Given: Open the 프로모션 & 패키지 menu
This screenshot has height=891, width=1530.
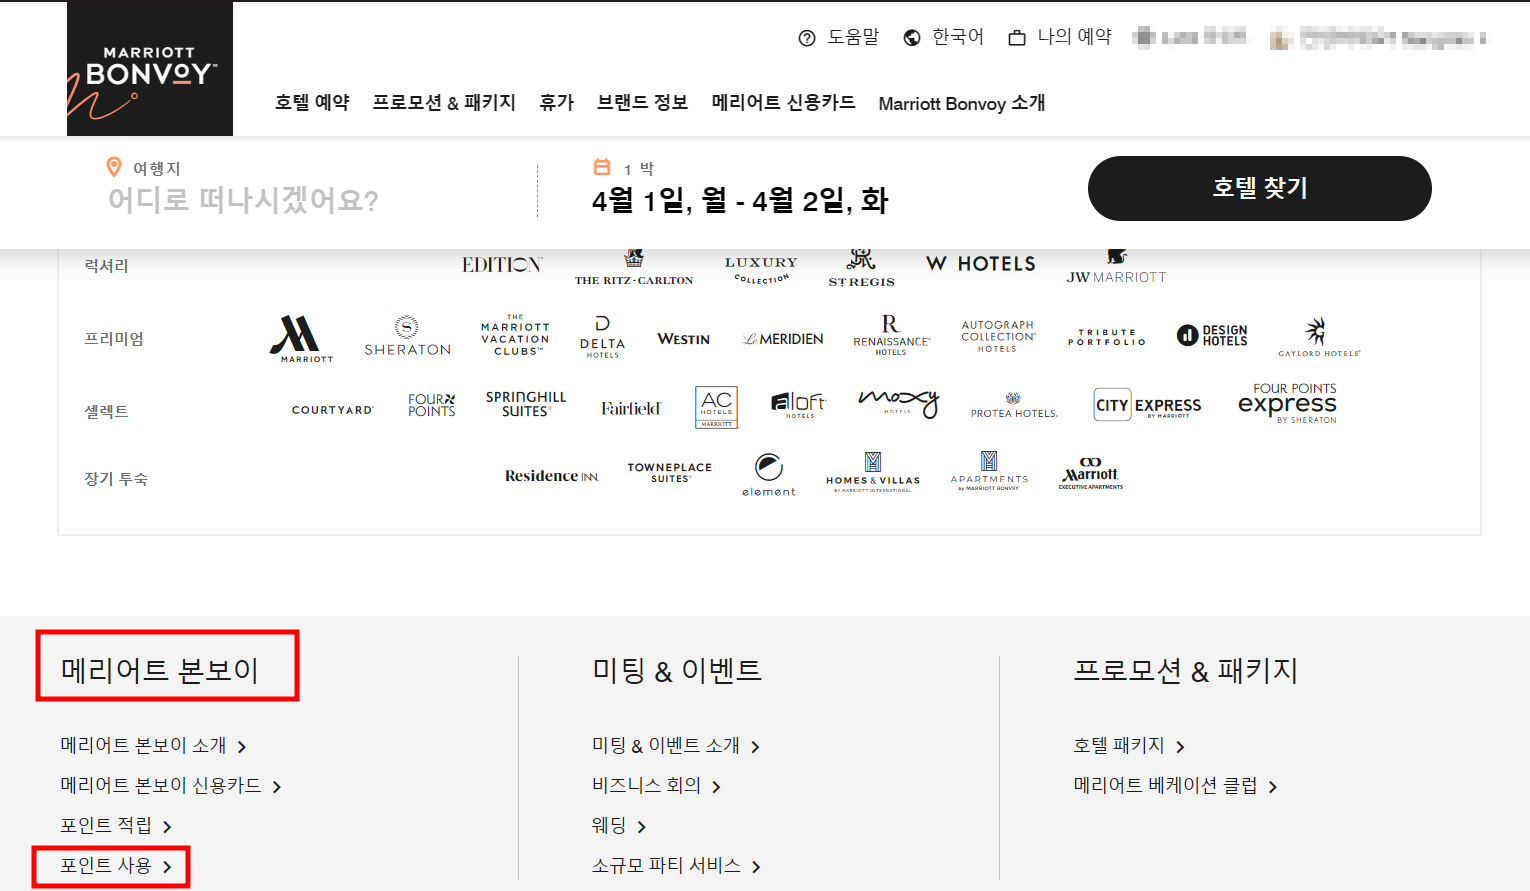Looking at the screenshot, I should pos(444,103).
